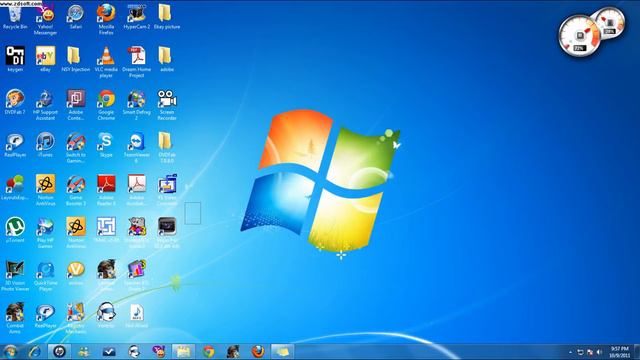
Task: Click the HP icon on taskbar
Action: click(60, 351)
